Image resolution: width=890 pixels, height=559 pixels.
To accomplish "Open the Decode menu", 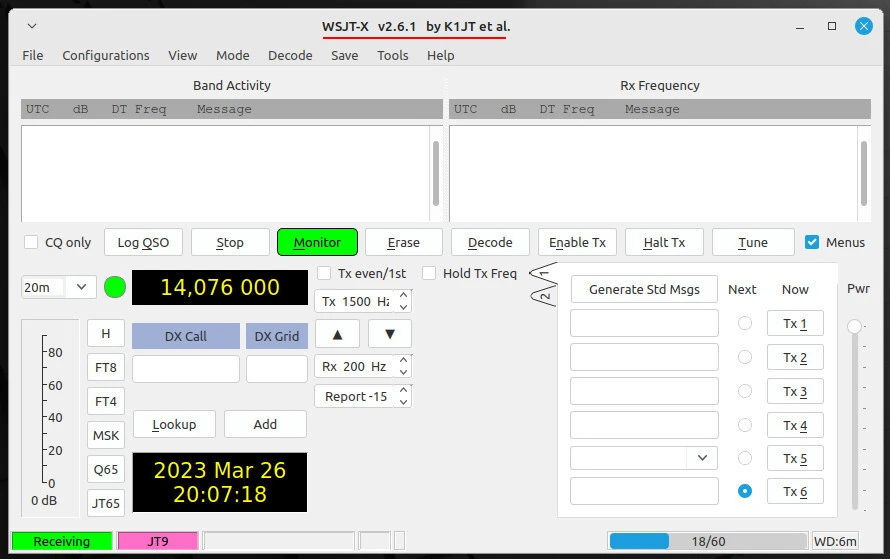I will [x=290, y=55].
